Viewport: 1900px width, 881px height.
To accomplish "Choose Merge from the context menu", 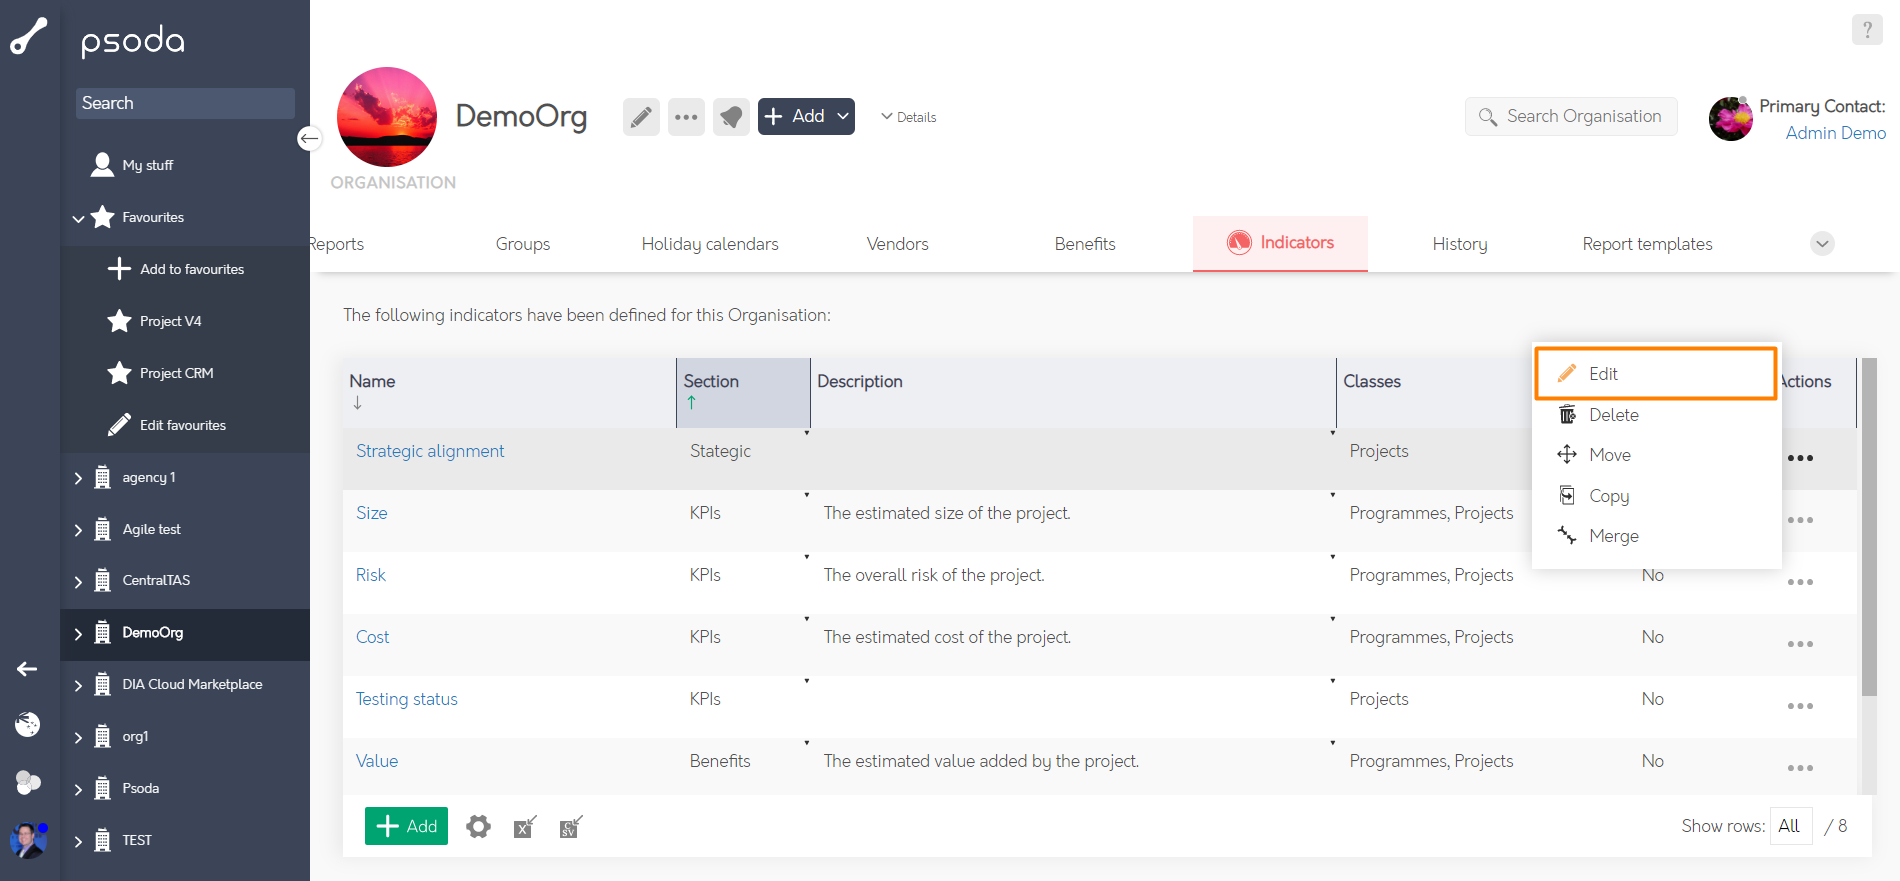I will (1656, 536).
